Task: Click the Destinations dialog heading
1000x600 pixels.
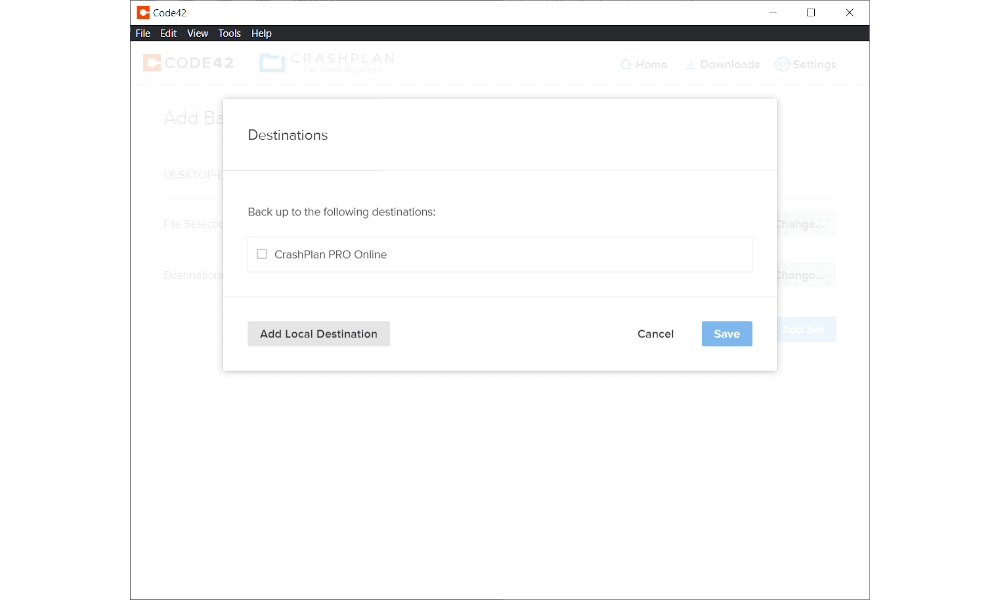Action: tap(288, 135)
